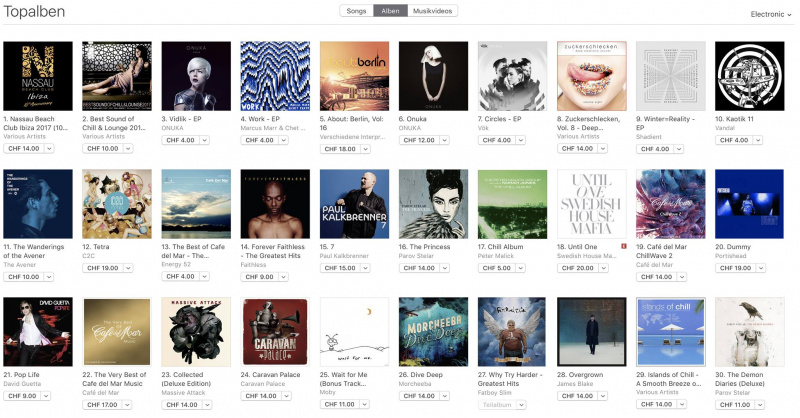Expand the arrow beside CHF 14.00 for Nassau Beach
The width and height of the screenshot is (800, 418).
[x=49, y=149]
